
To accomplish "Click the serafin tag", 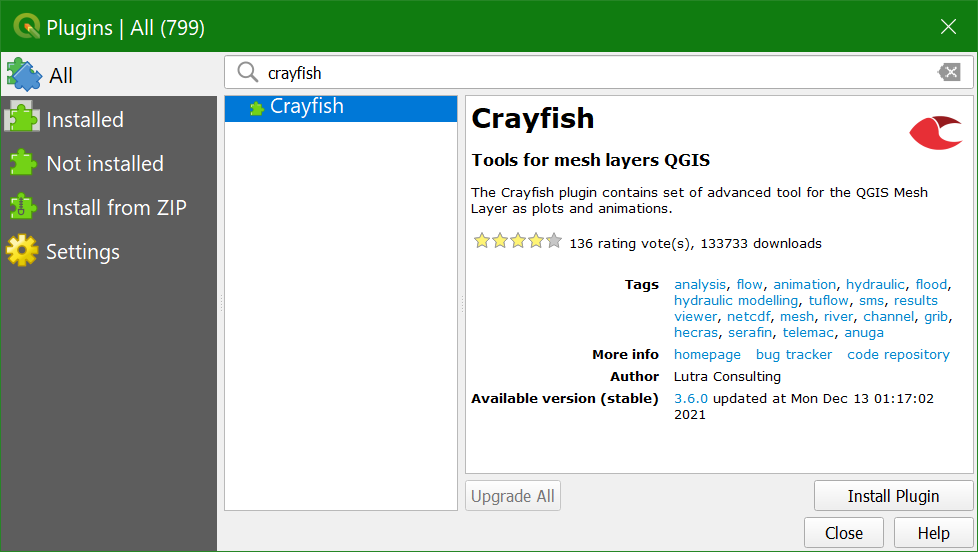I will [x=750, y=333].
